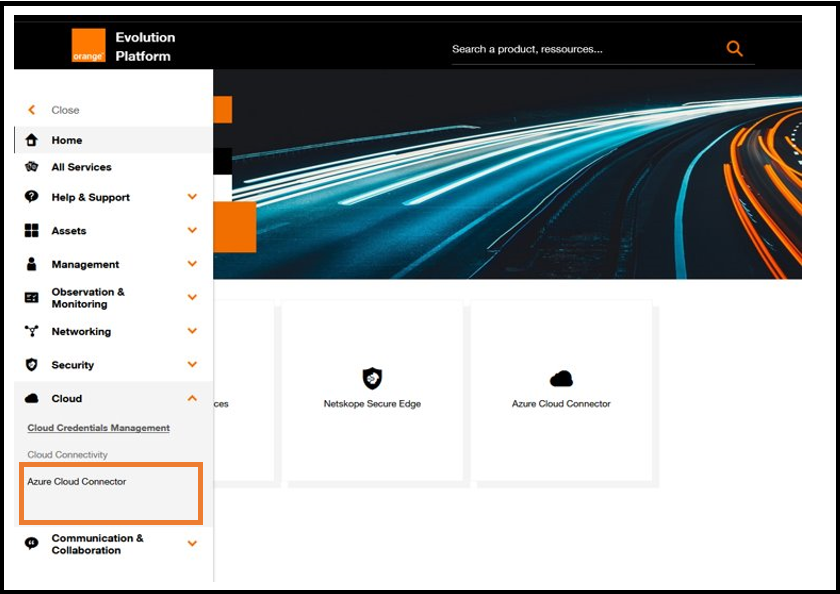
Task: Click the Networking nodes icon
Action: pyautogui.click(x=32, y=331)
